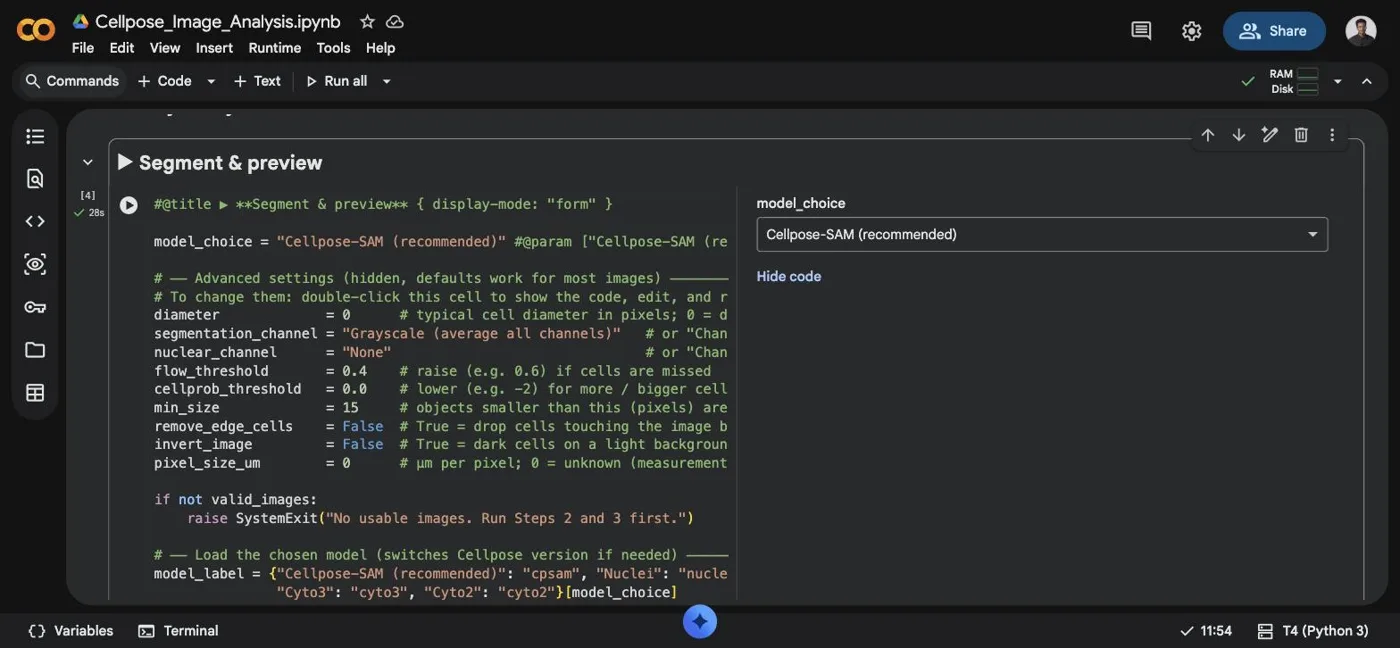
Task: Open RAM and Disk resource monitor
Action: tap(1293, 81)
